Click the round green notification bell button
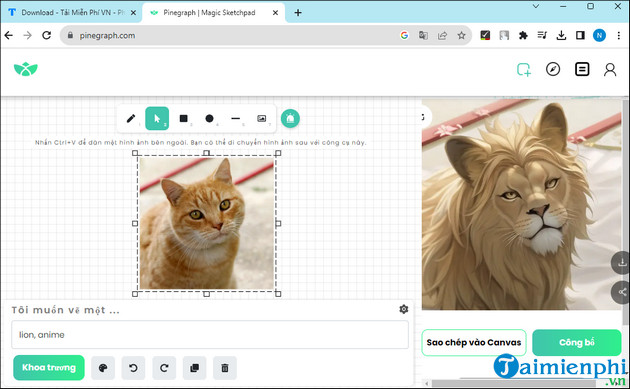The width and height of the screenshot is (630, 389). (x=290, y=119)
